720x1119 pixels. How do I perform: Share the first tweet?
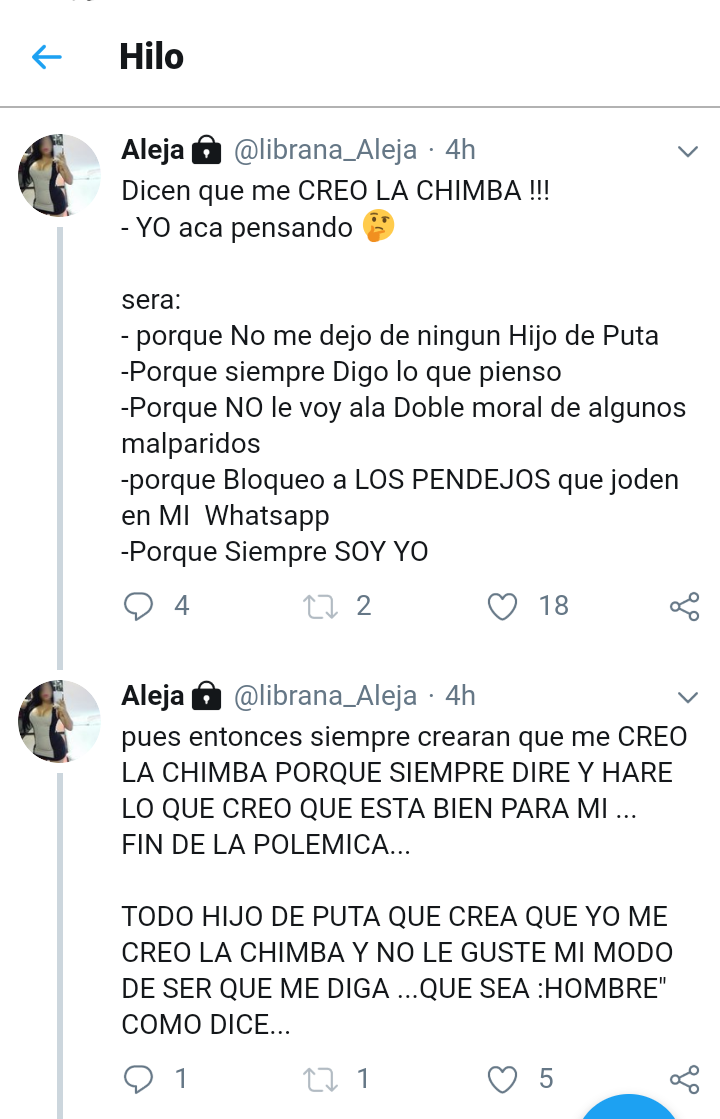684,606
